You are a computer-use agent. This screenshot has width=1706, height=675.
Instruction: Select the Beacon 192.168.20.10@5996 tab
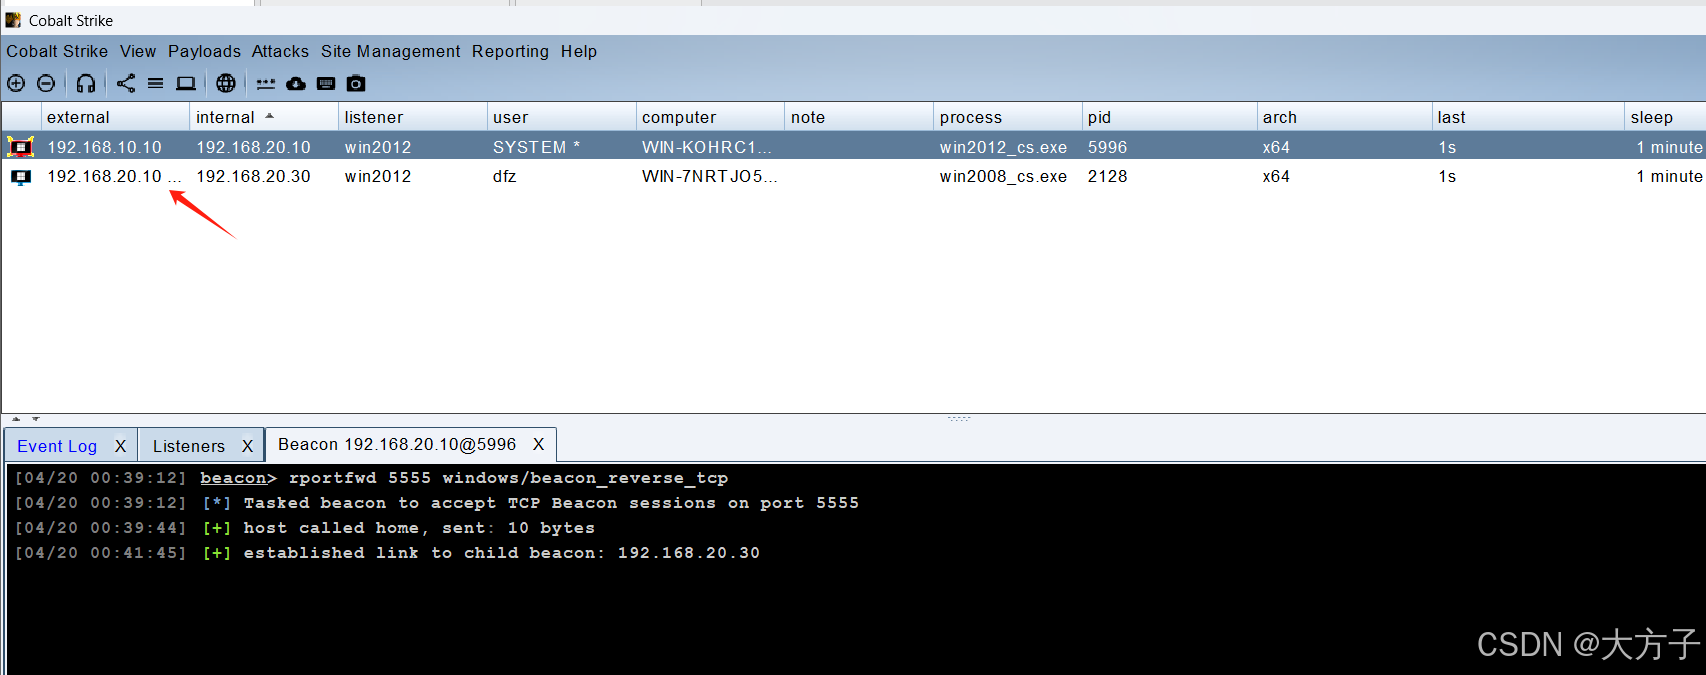[397, 444]
